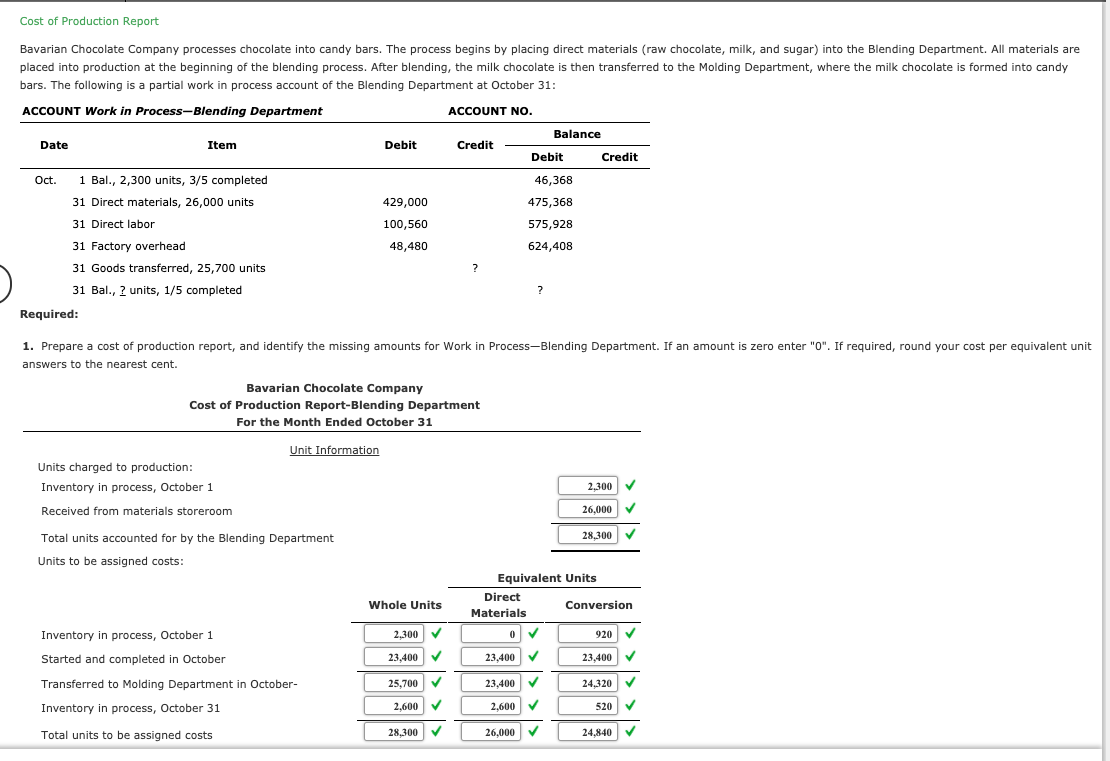The image size is (1110, 761).
Task: Open the Cost of Production Report link
Action: (x=88, y=20)
